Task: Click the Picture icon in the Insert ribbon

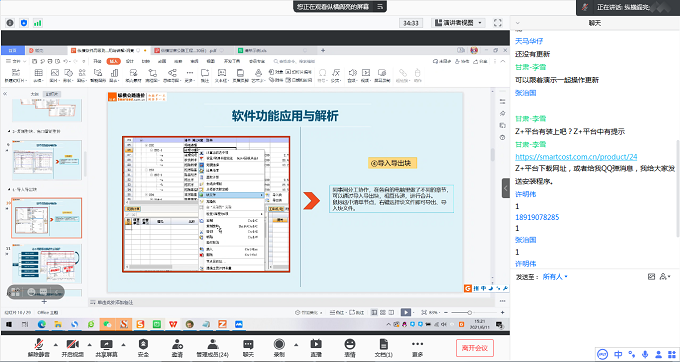Action: pos(55,75)
